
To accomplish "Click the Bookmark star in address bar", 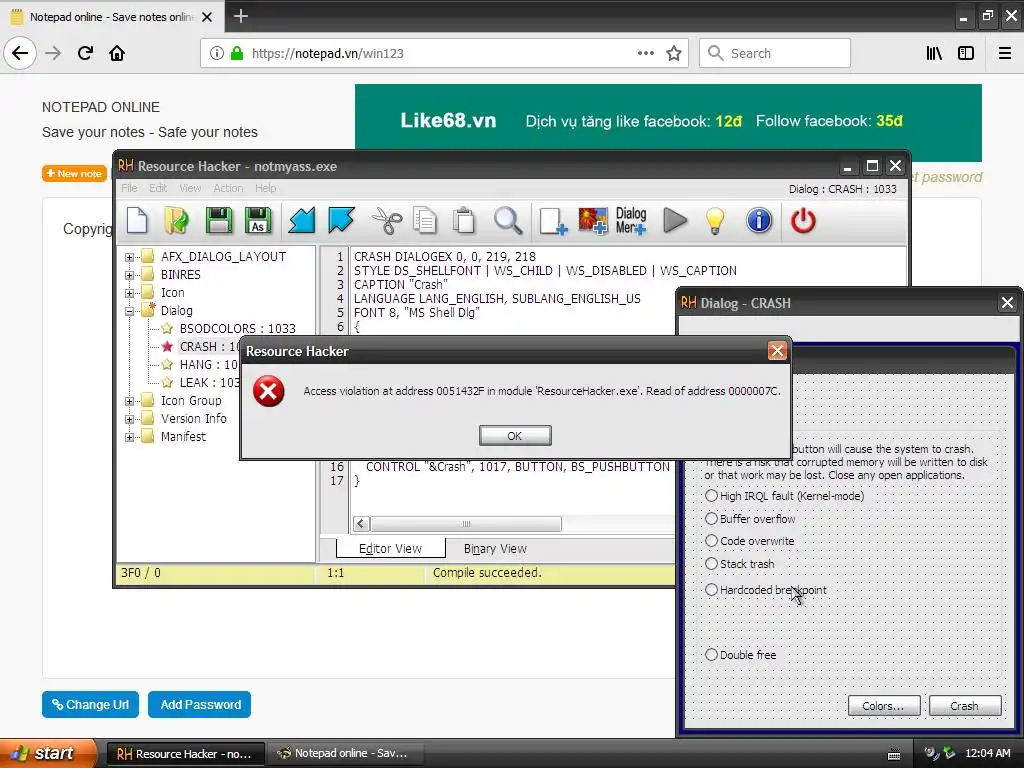I will [x=674, y=53].
